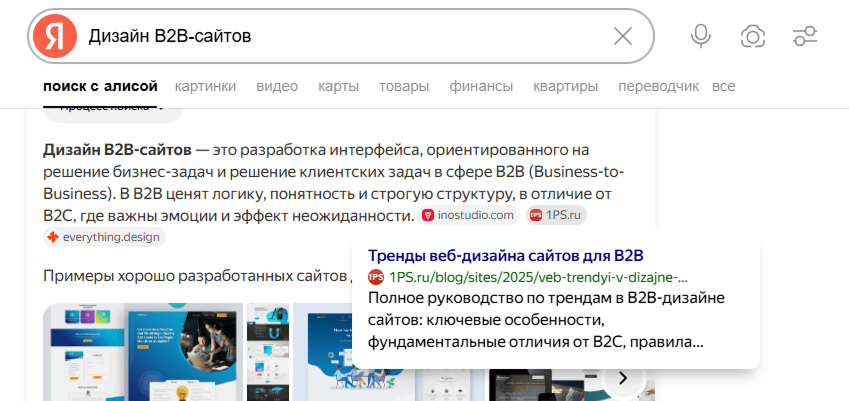Start voice search with microphone icon

701,36
